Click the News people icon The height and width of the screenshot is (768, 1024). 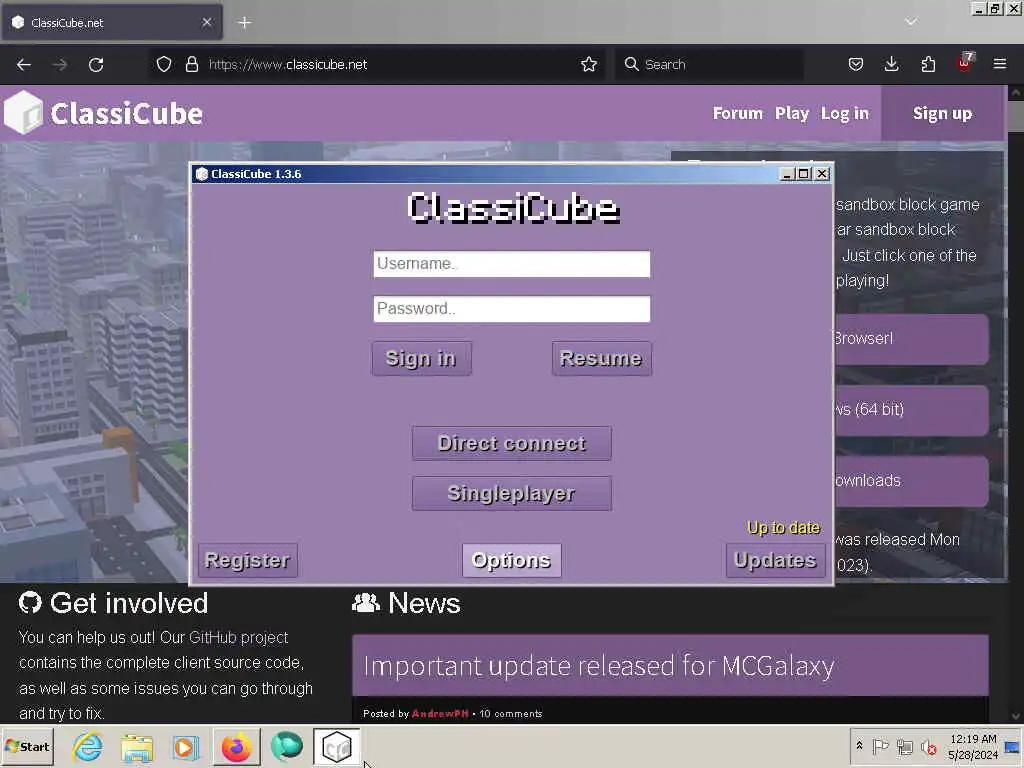[x=366, y=603]
